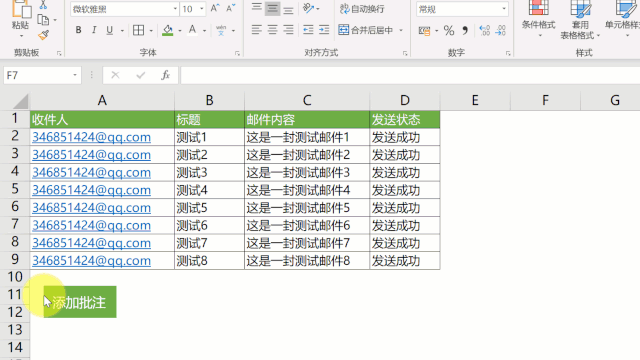Align text right
The image size is (640, 360).
(288, 30)
